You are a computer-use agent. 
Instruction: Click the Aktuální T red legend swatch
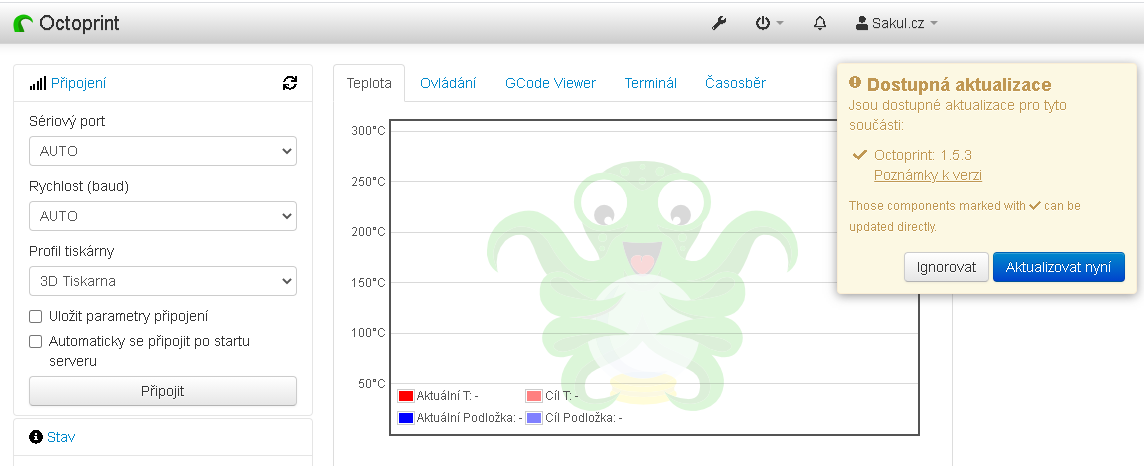(x=406, y=396)
